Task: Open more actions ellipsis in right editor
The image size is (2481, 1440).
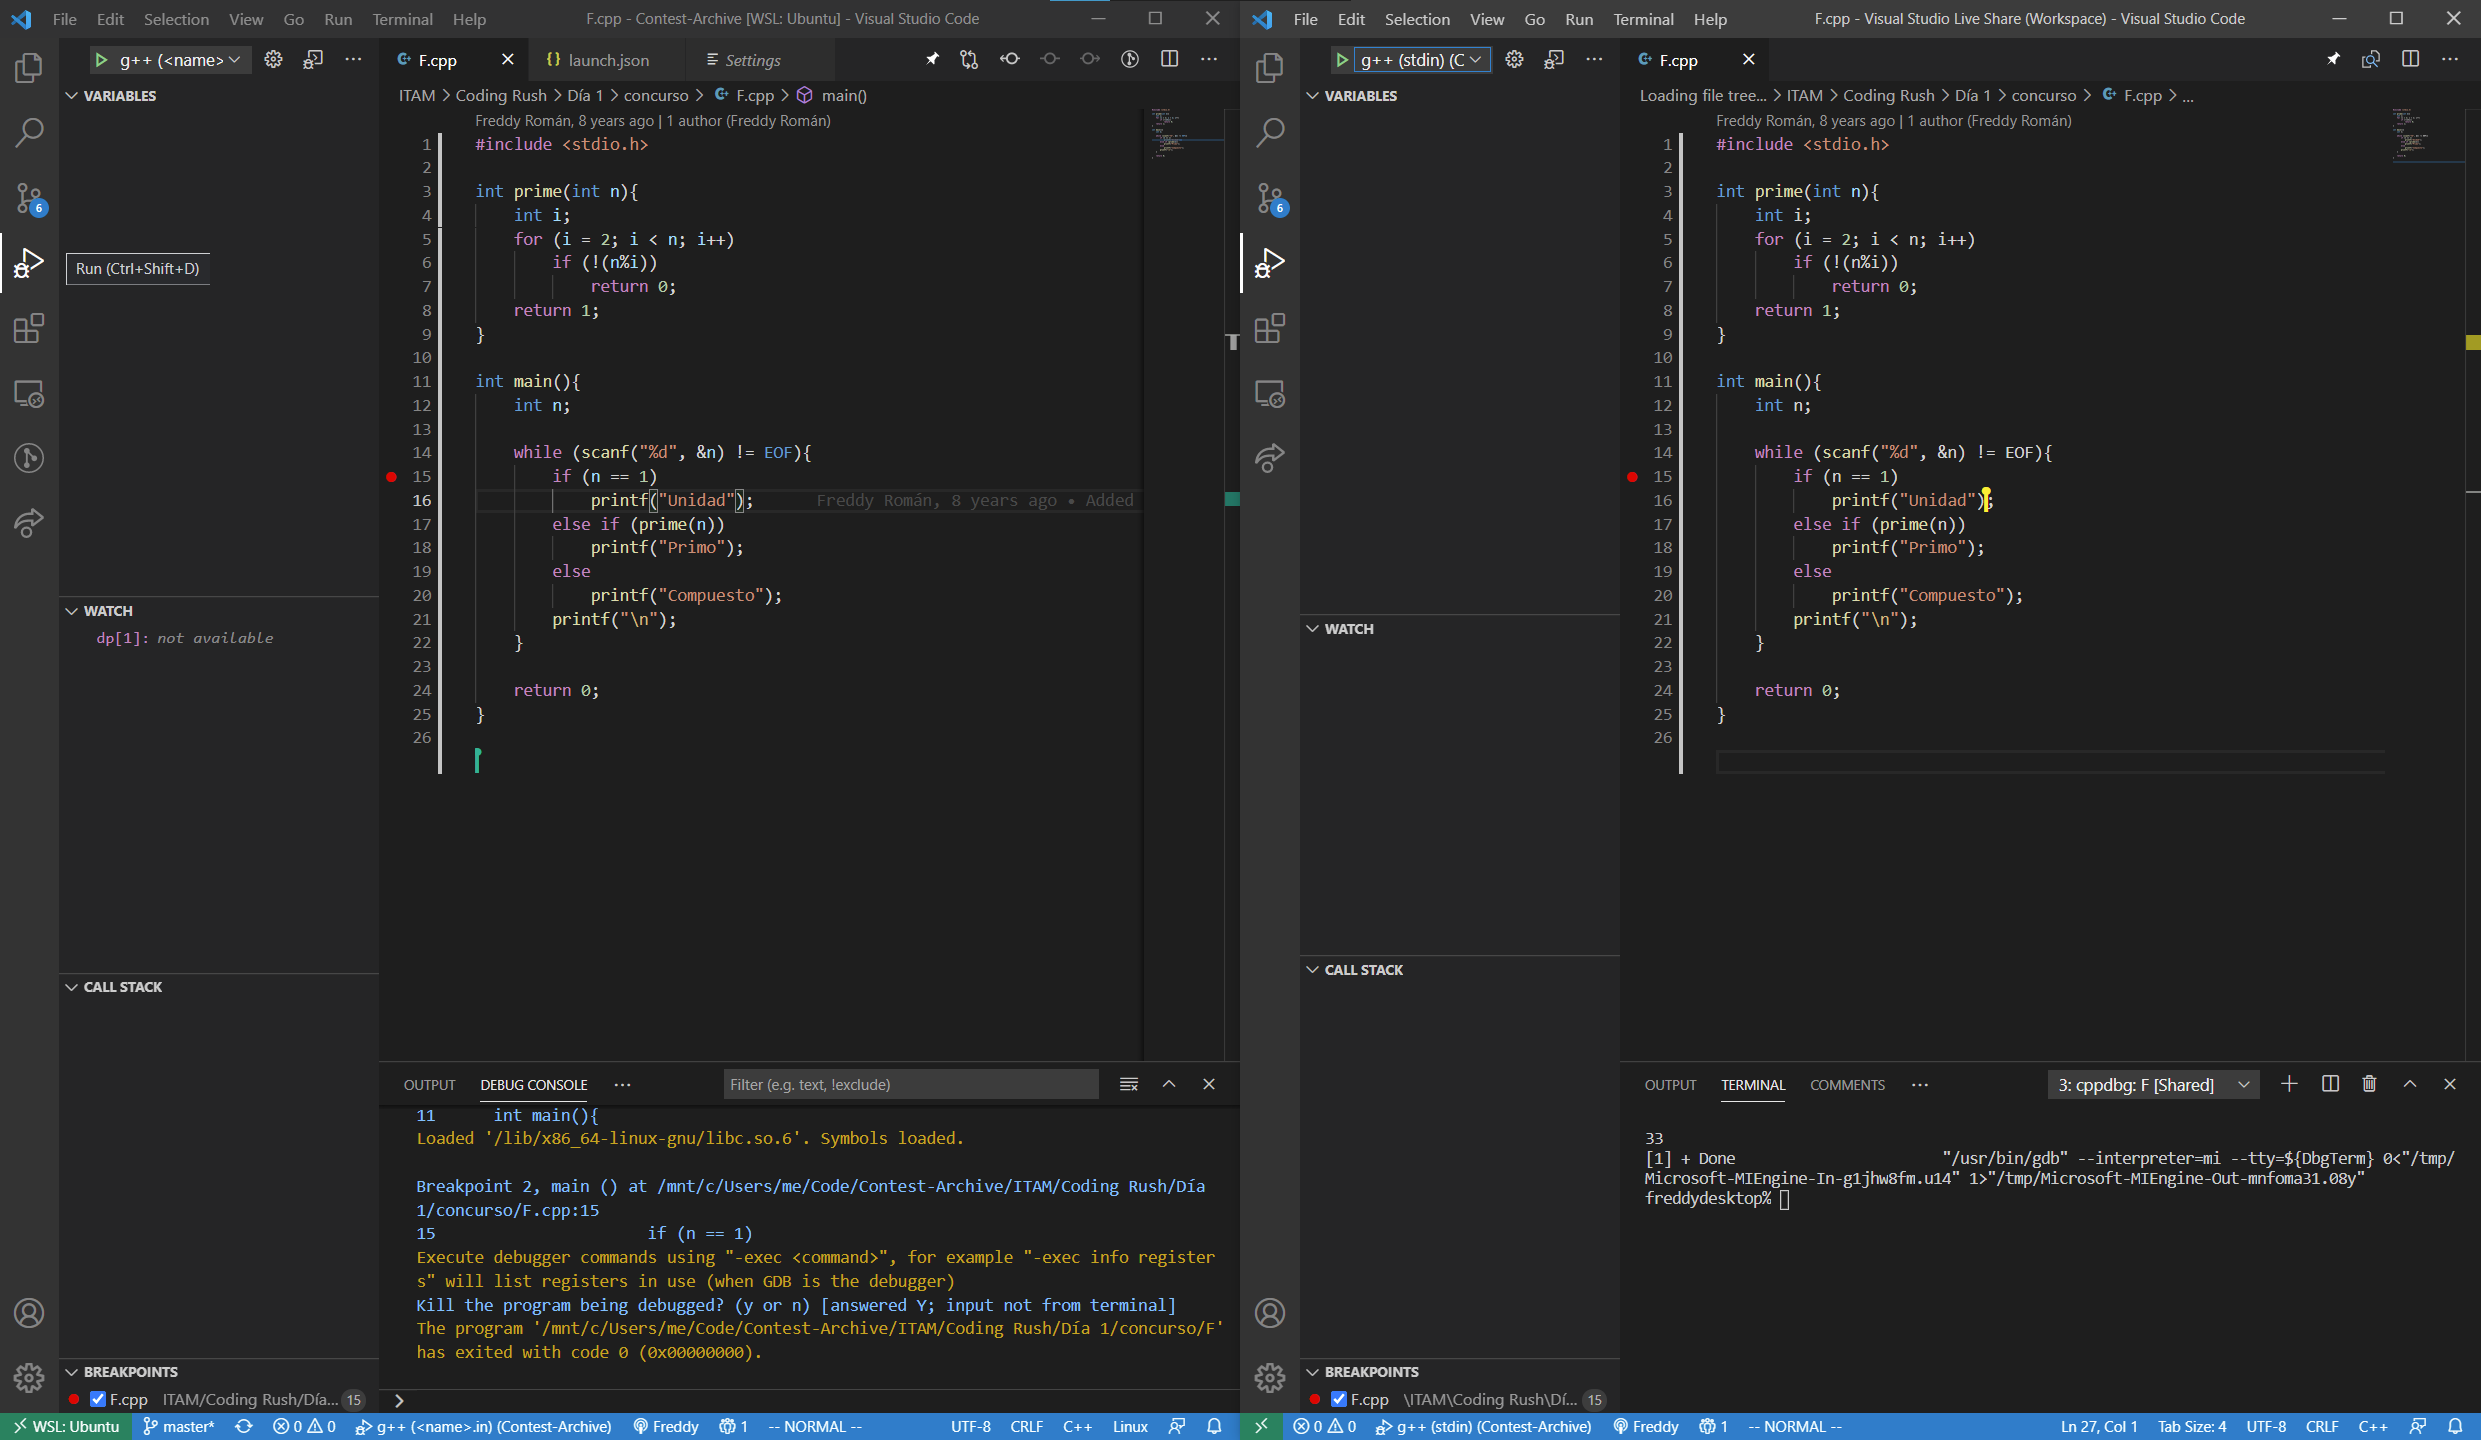Action: (x=2449, y=59)
